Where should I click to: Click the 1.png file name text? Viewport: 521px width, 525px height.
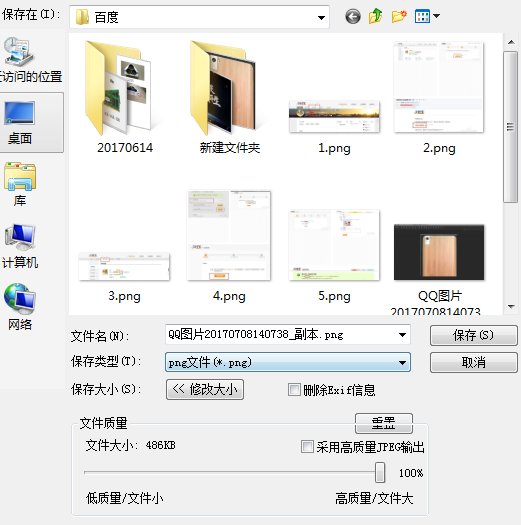tap(334, 148)
